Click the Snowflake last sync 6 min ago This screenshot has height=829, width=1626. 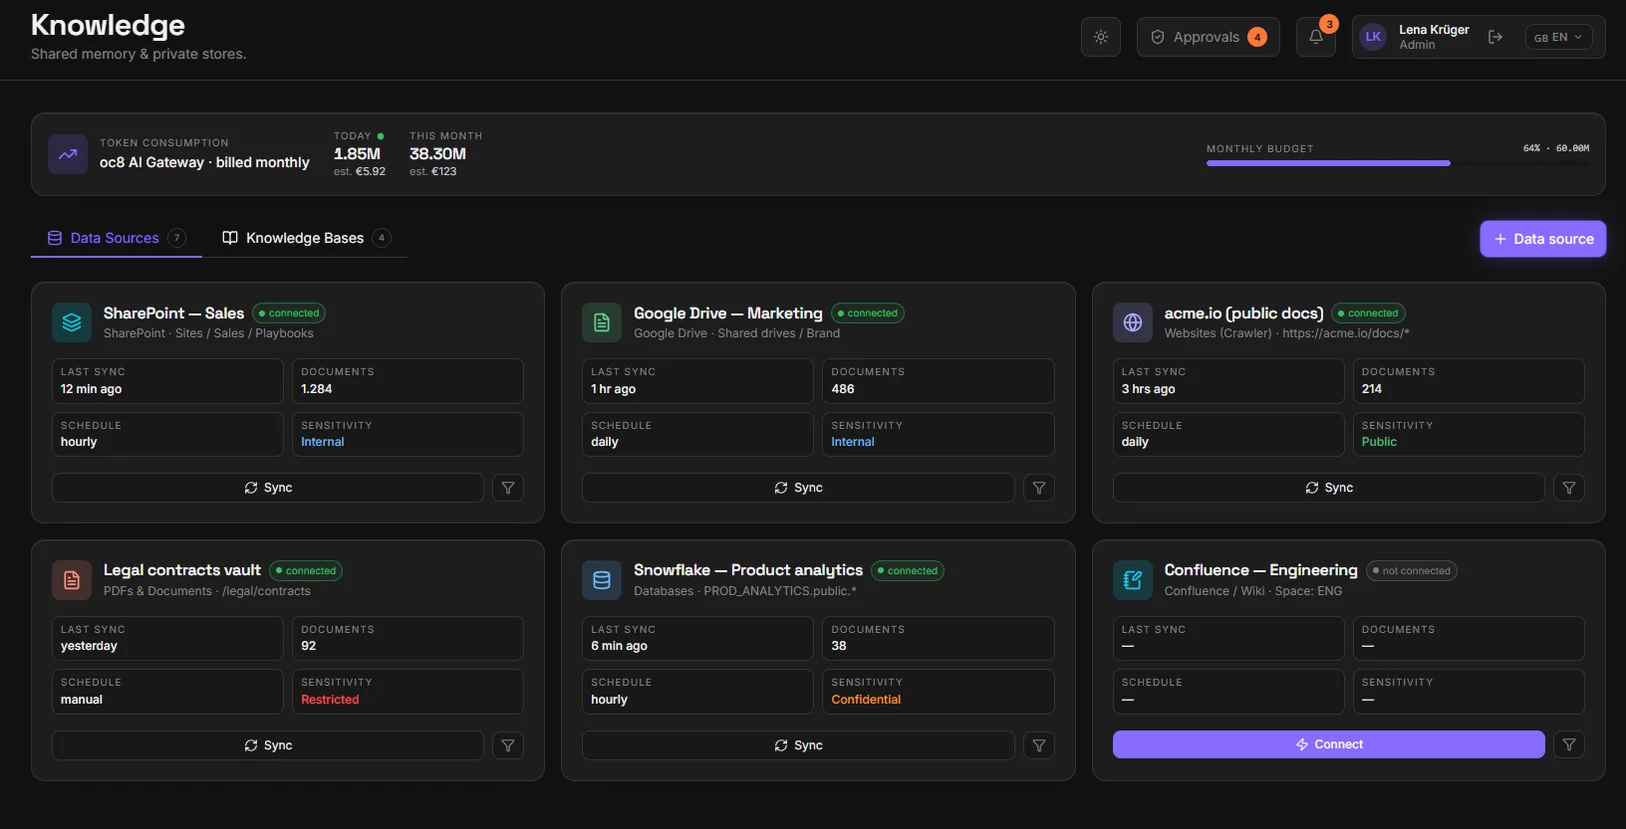pos(619,646)
